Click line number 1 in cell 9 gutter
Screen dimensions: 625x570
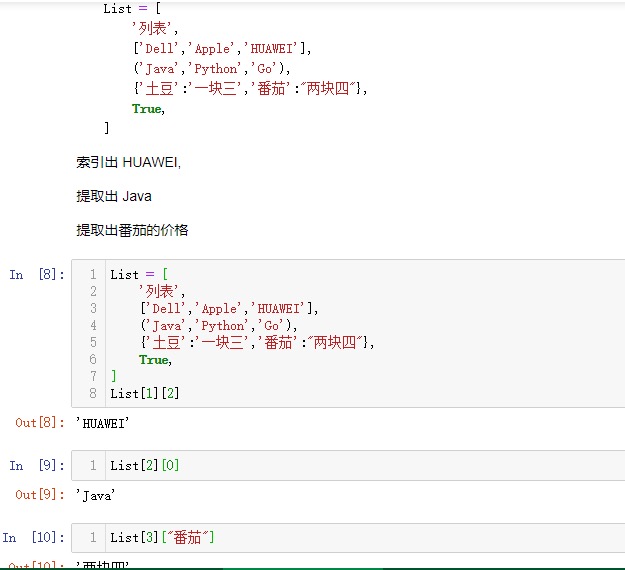point(92,465)
